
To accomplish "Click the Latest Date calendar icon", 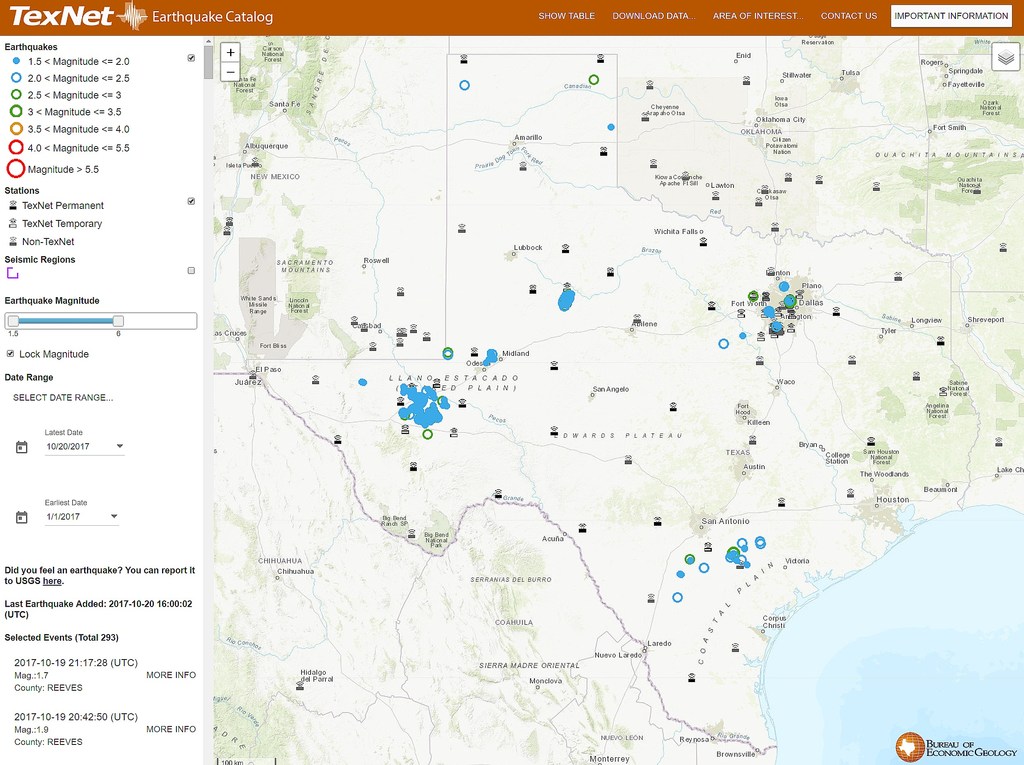I will coord(21,447).
